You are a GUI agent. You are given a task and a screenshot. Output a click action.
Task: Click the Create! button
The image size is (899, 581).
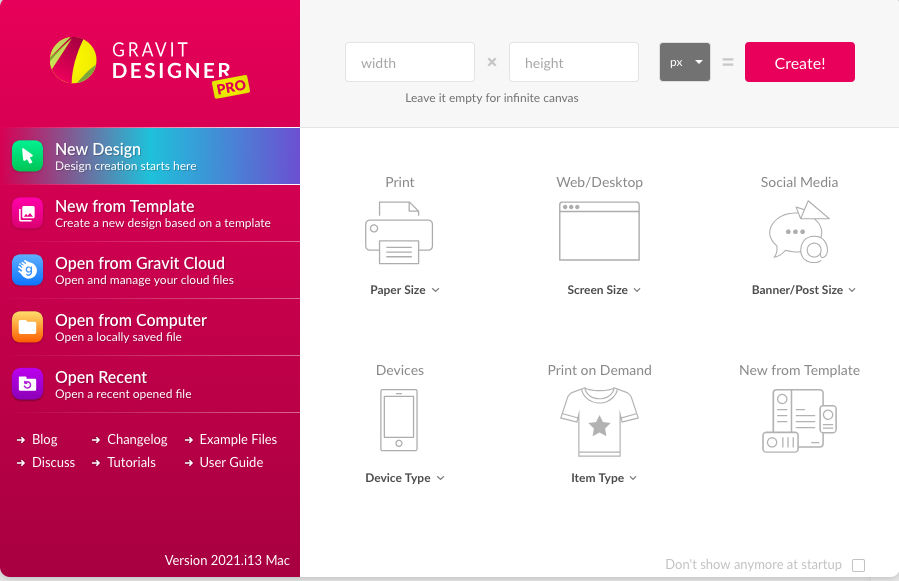tap(800, 62)
